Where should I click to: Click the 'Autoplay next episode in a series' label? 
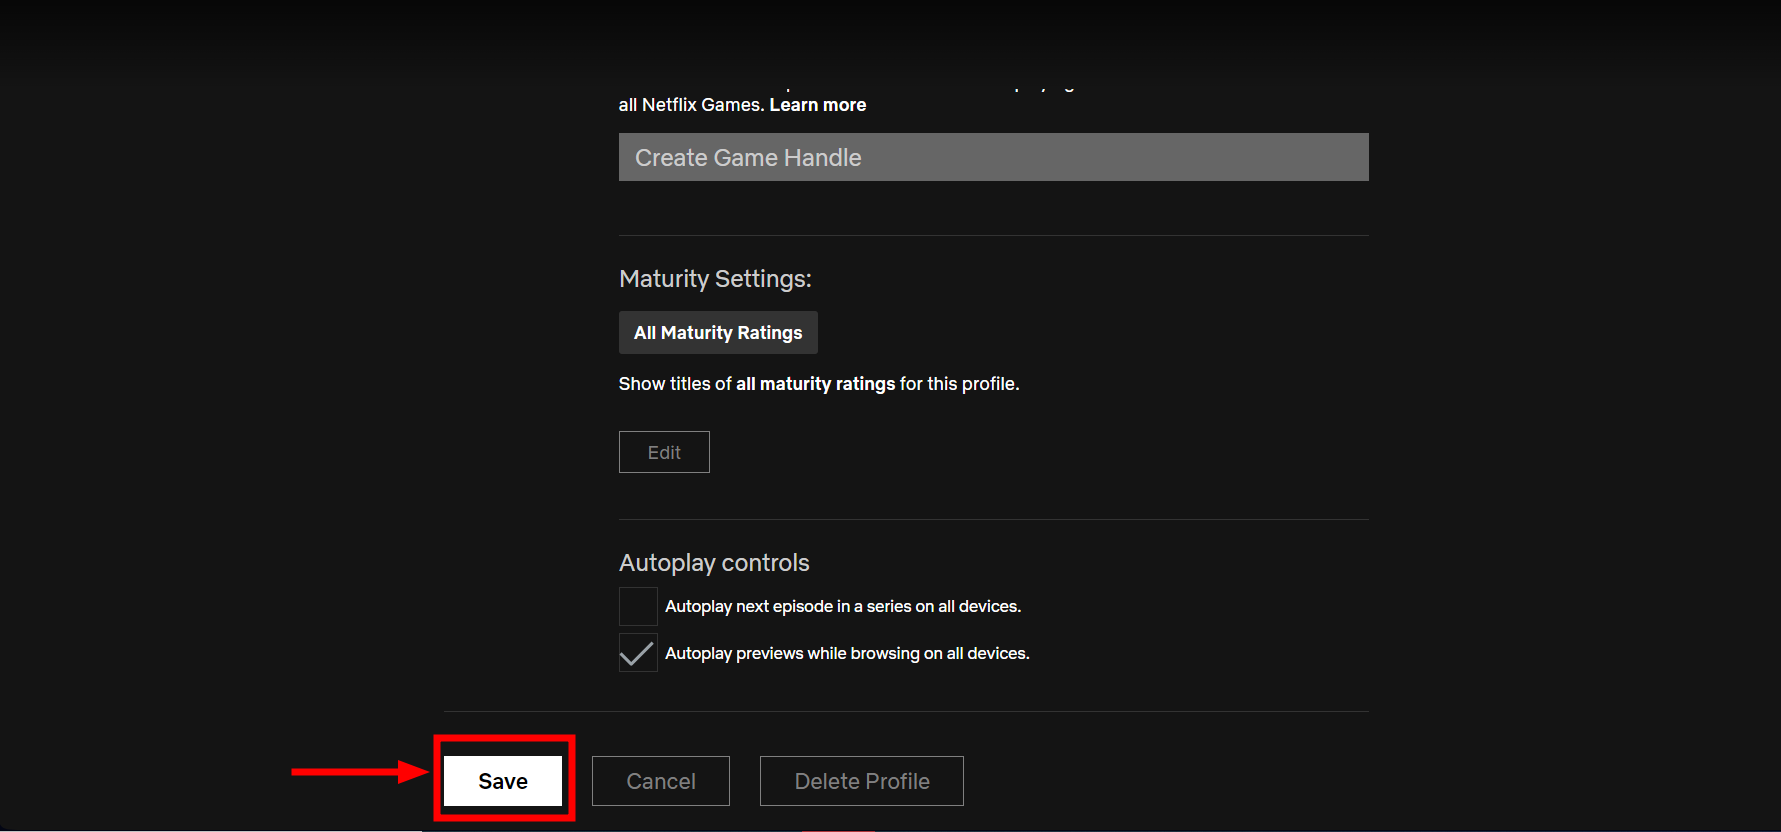tap(842, 606)
